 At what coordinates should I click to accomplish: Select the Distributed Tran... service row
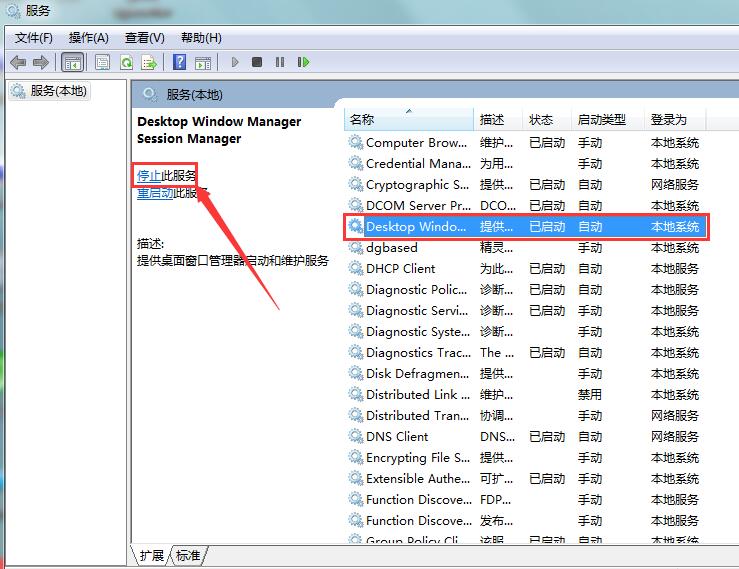pos(526,415)
